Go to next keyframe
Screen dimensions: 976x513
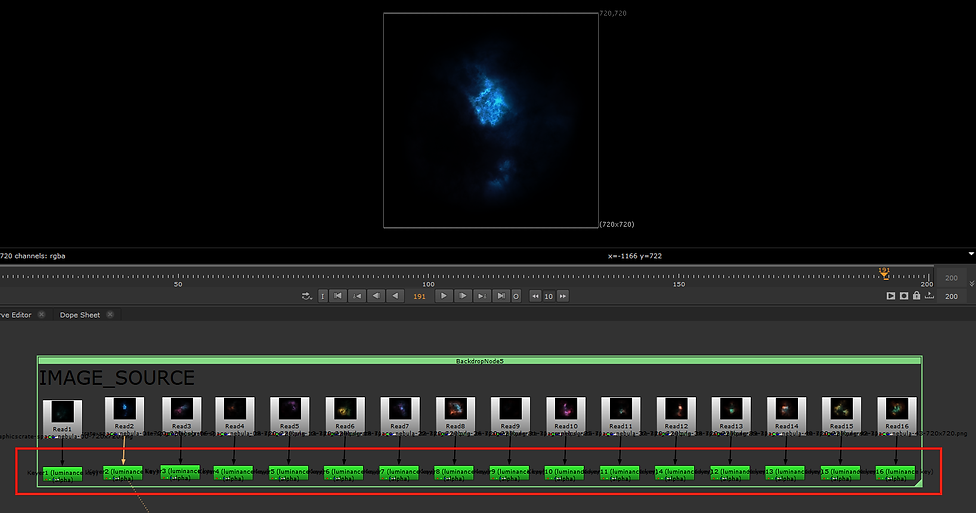tap(482, 296)
